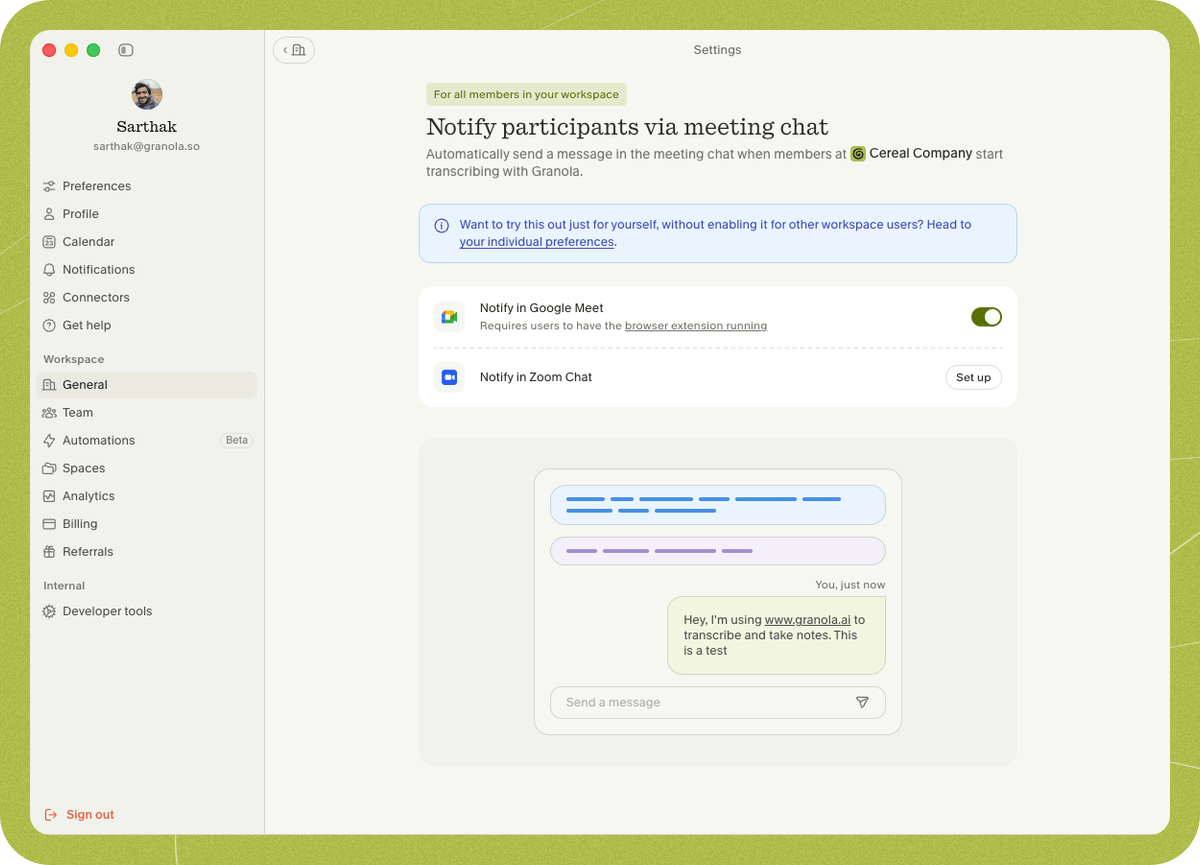1200x865 pixels.
Task: Click the purple placeholder message bubble
Action: [x=718, y=551]
